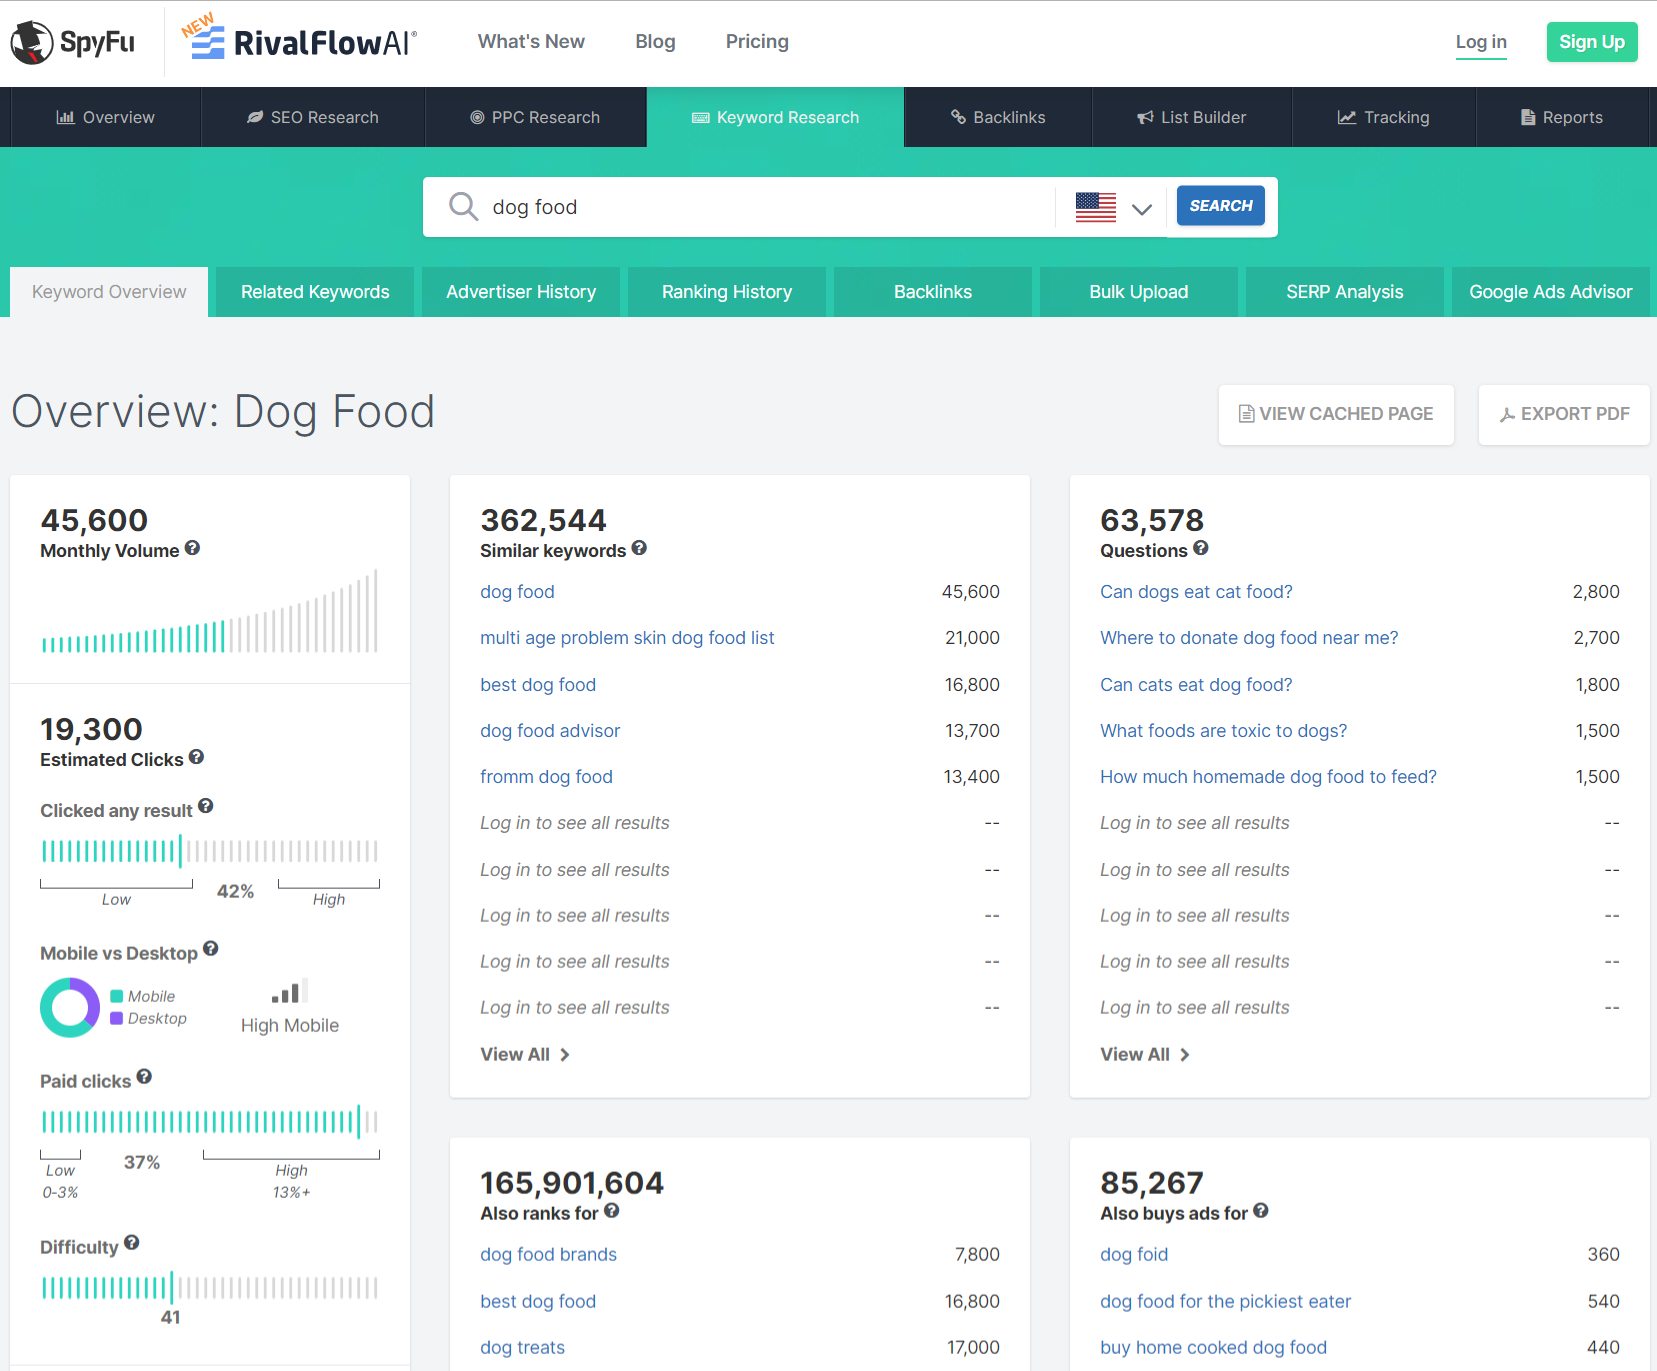Image resolution: width=1657 pixels, height=1371 pixels.
Task: Open the Pricing link
Action: tap(757, 41)
